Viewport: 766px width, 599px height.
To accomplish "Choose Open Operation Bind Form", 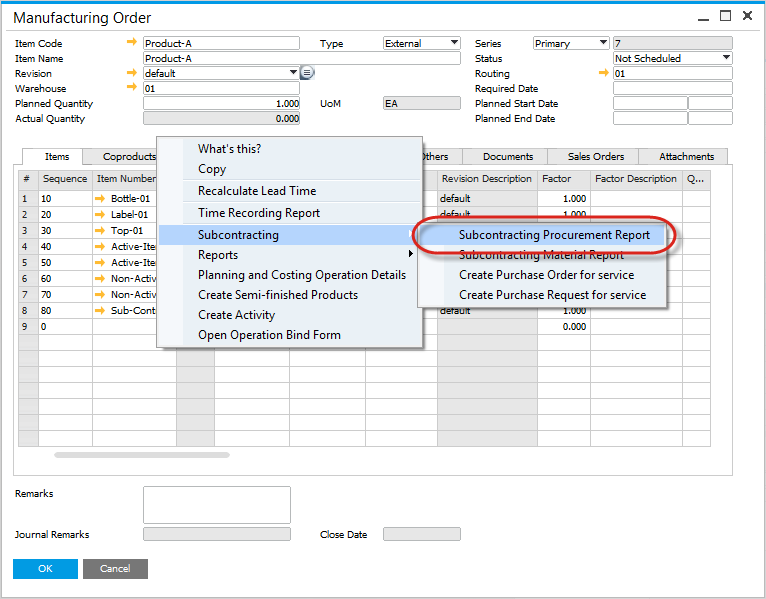I will coord(290,335).
